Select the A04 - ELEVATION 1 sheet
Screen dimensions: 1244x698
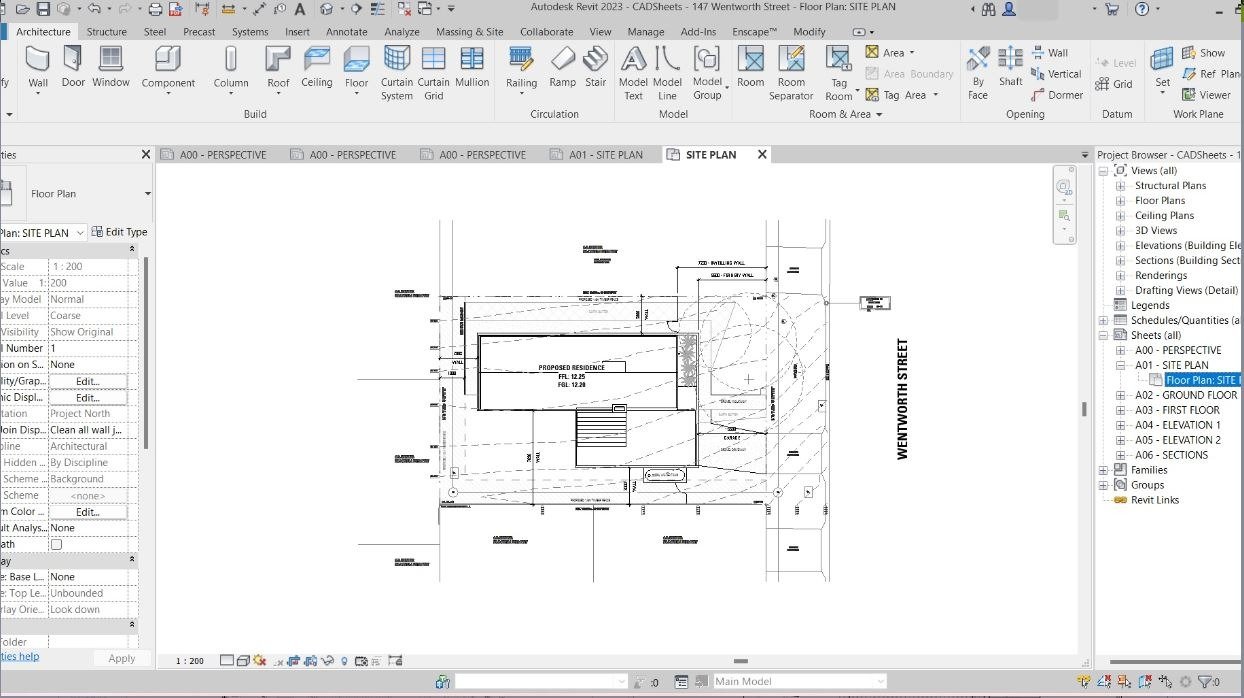click(1178, 425)
